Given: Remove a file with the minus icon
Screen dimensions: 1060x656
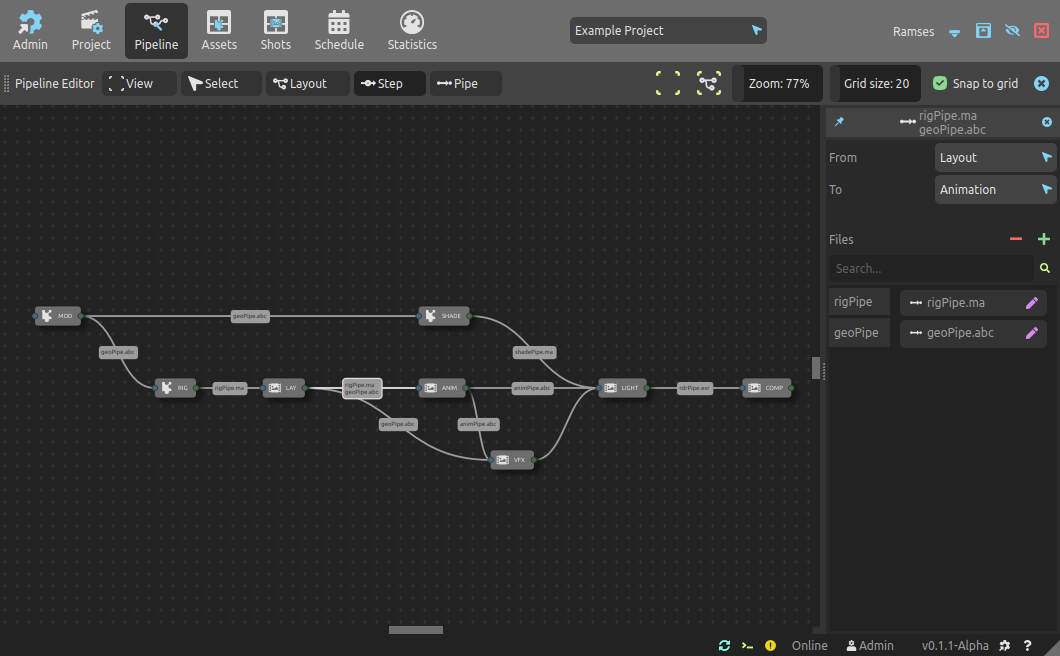Looking at the screenshot, I should [x=1016, y=239].
